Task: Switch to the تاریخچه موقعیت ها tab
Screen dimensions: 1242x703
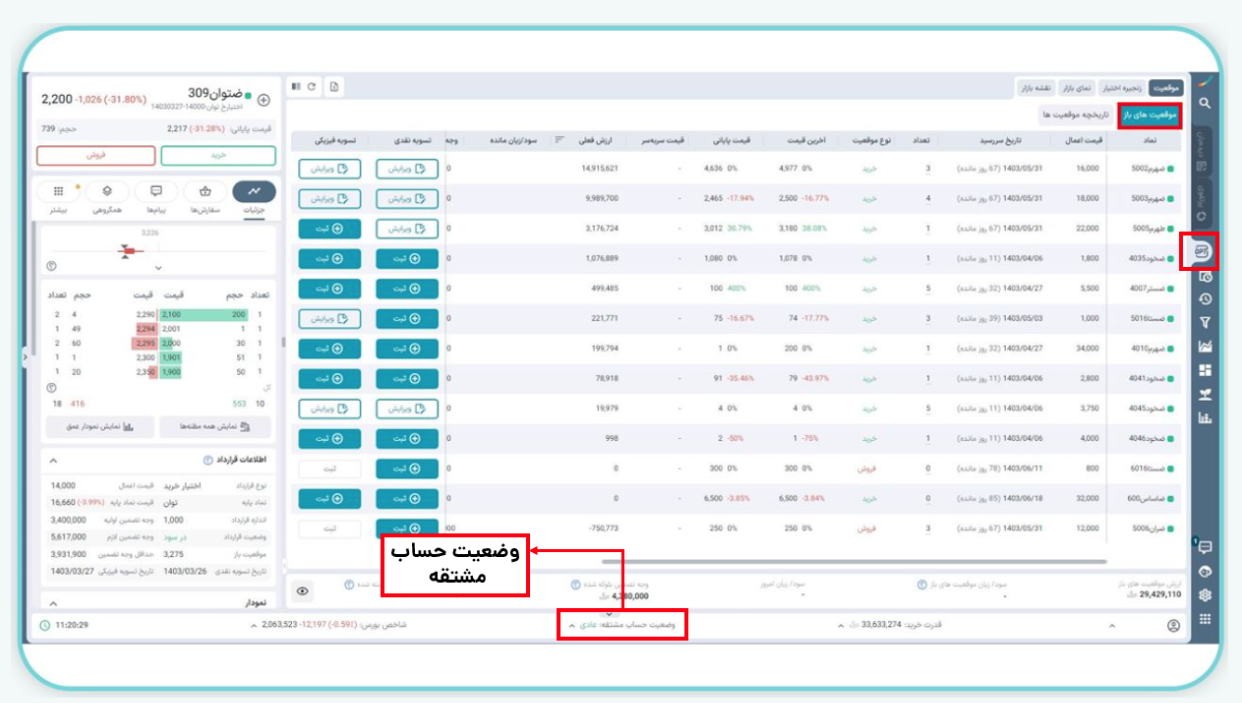Action: point(1076,115)
